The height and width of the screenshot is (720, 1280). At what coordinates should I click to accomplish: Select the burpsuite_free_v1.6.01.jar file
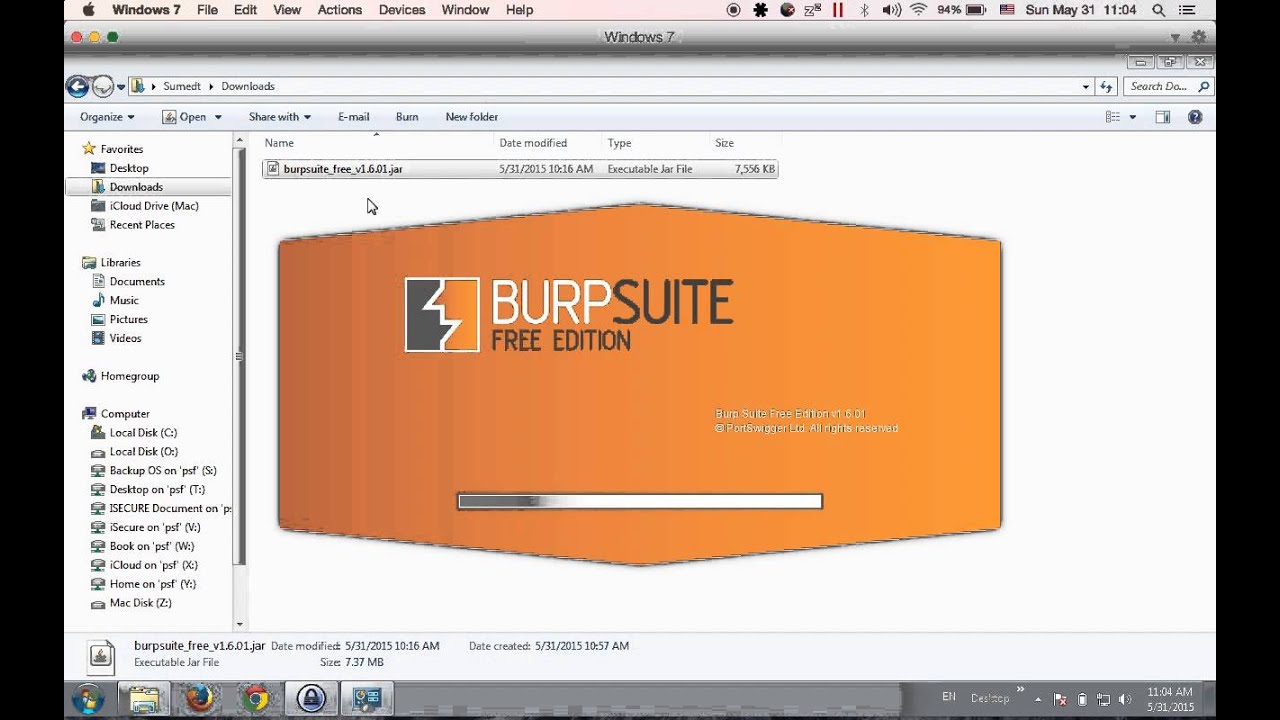(x=520, y=169)
